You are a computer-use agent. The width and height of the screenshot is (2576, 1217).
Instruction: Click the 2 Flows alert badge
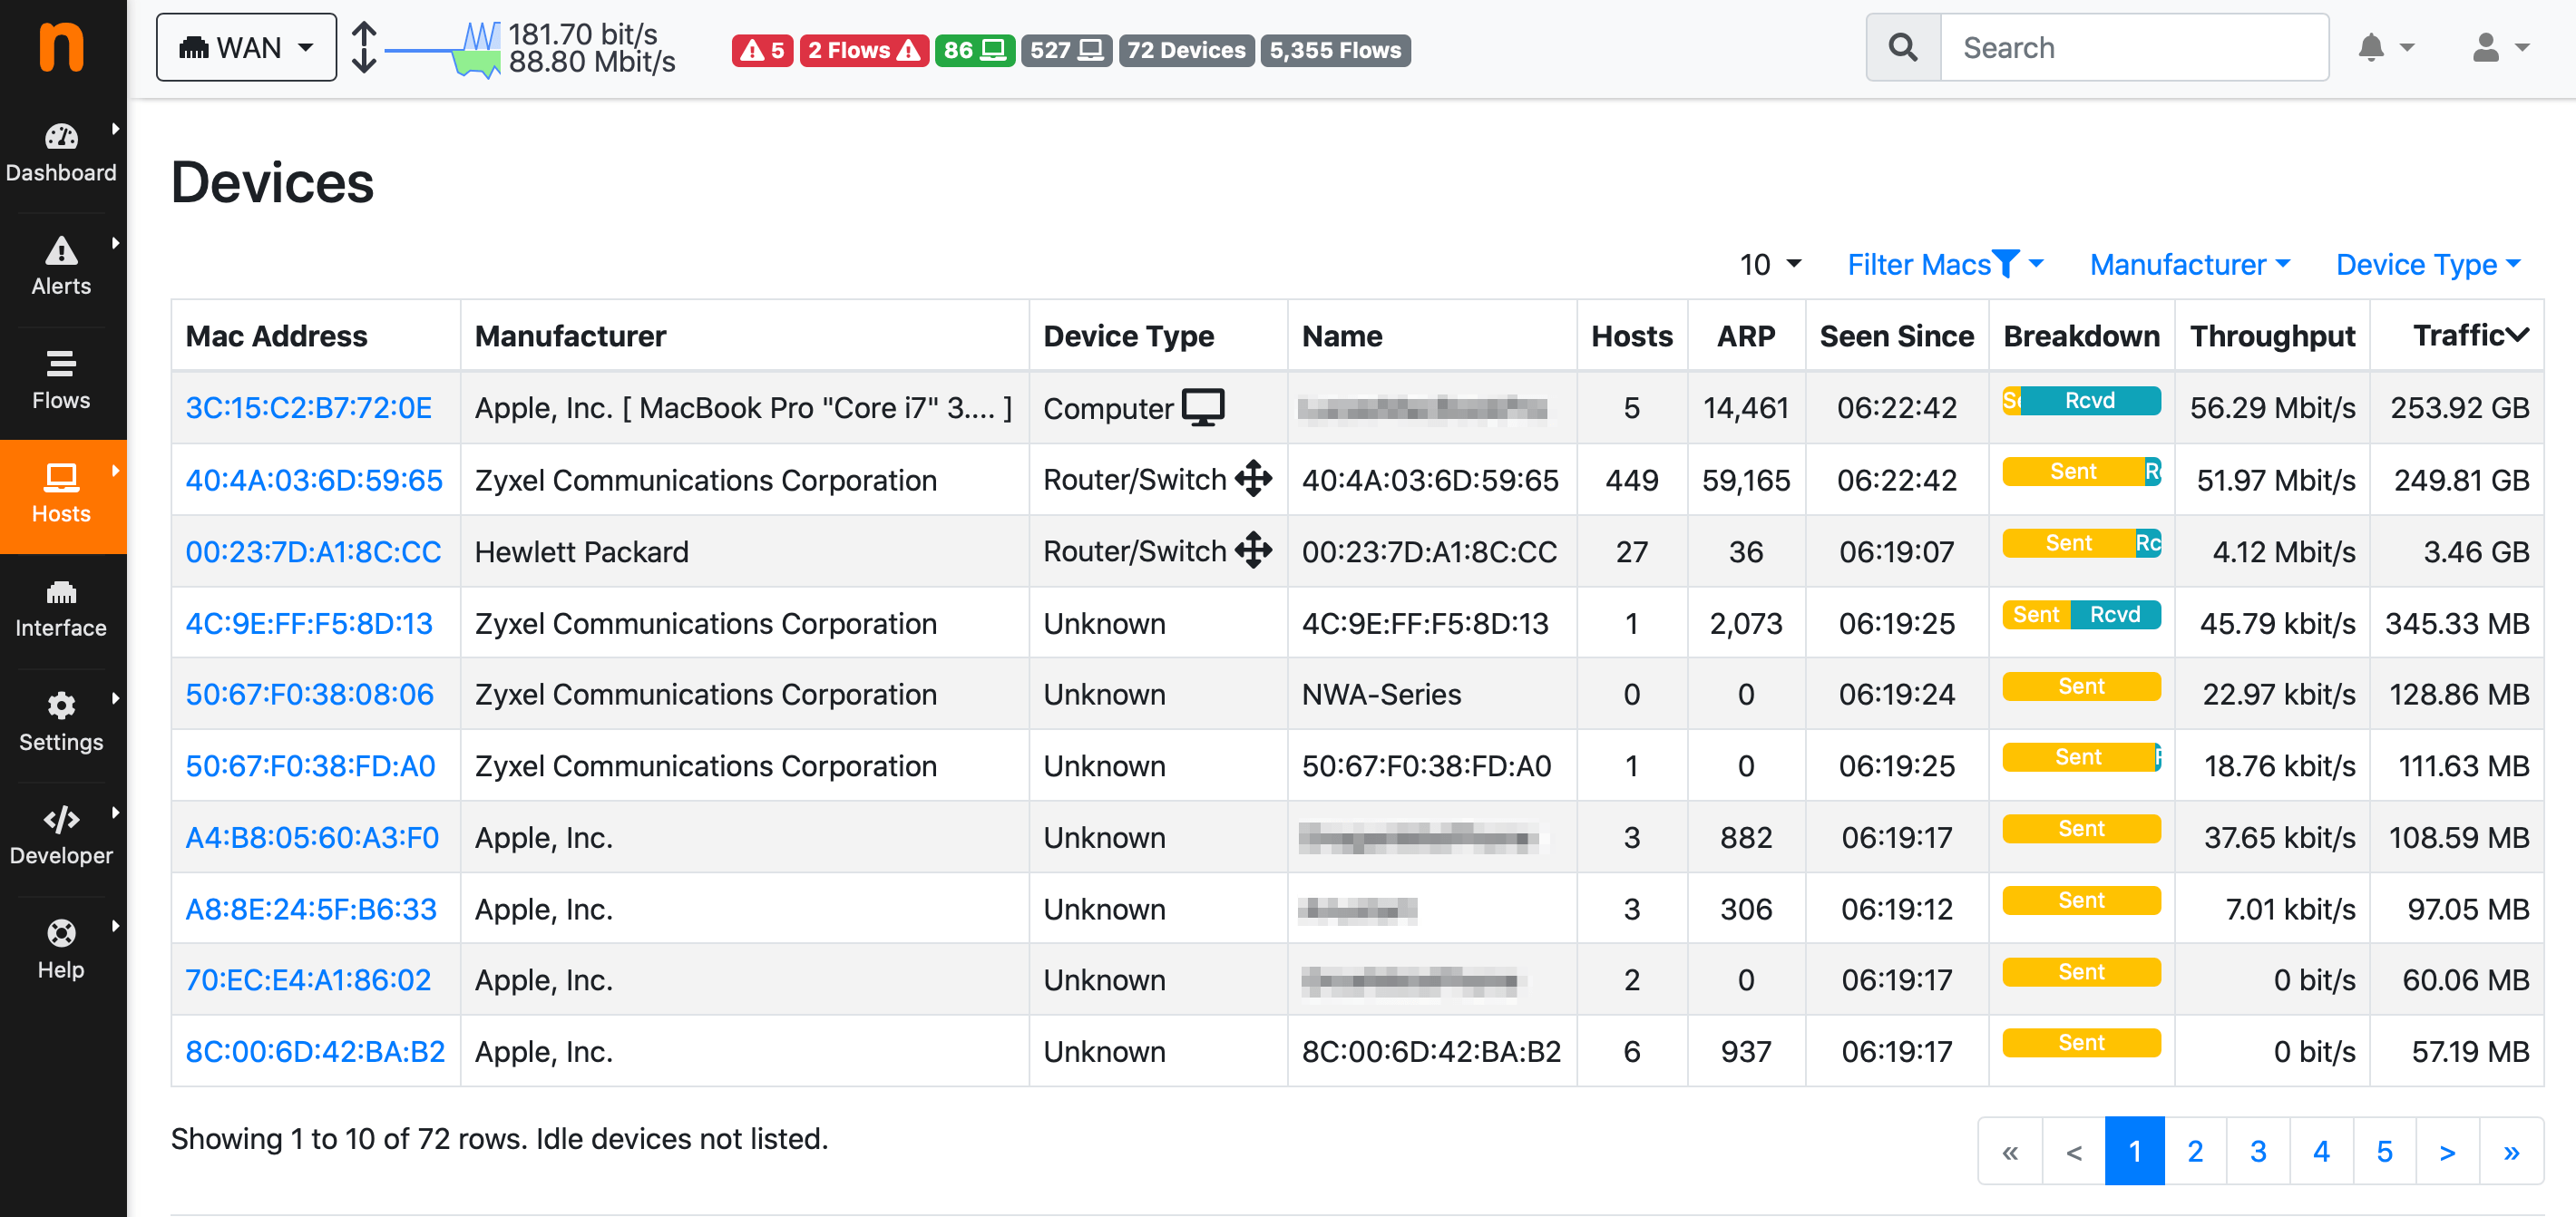pos(863,50)
